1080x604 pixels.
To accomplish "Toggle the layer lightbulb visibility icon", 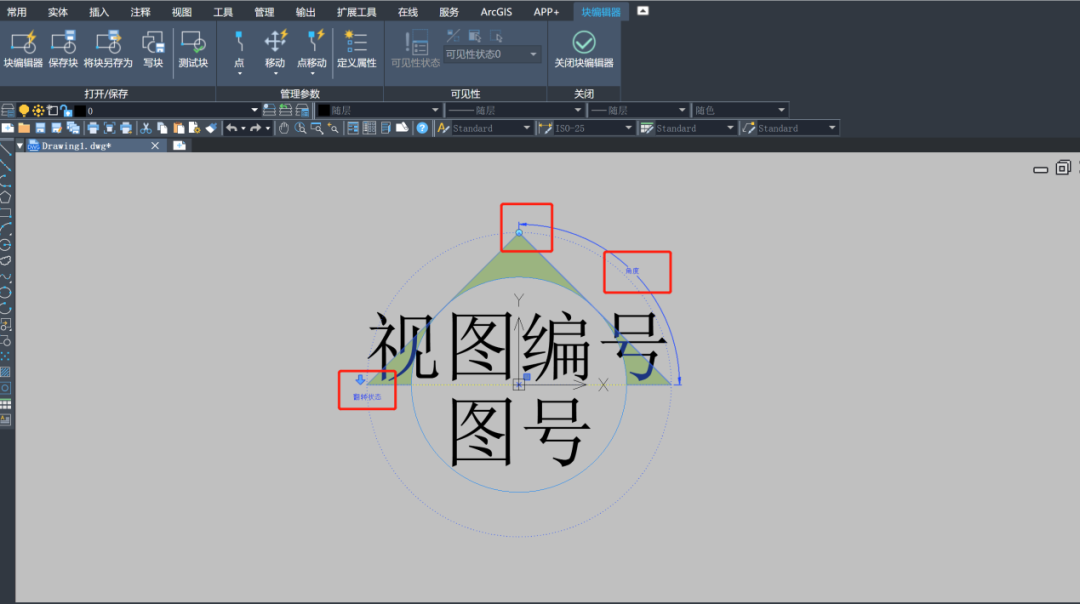I will coord(23,109).
